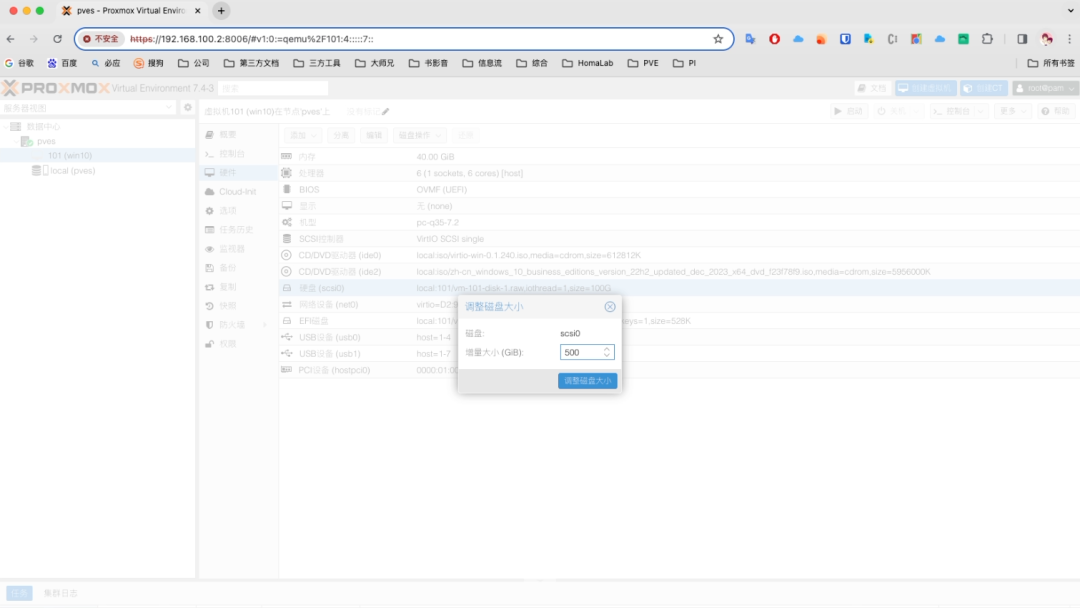Click the 启动 start button
The image size is (1080, 608).
849,111
